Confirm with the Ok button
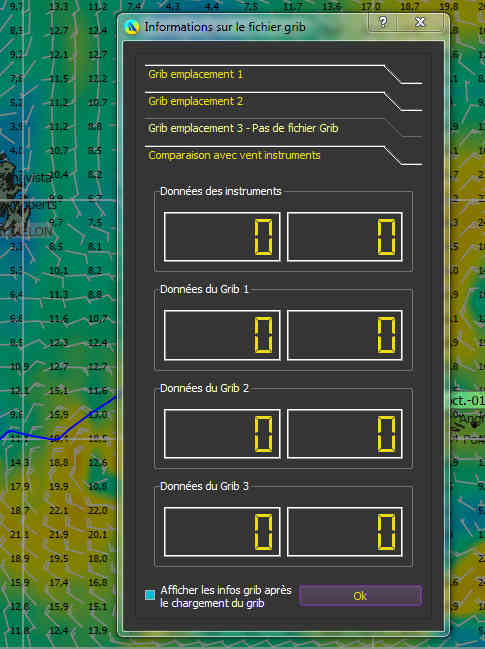This screenshot has width=485, height=649. click(360, 596)
